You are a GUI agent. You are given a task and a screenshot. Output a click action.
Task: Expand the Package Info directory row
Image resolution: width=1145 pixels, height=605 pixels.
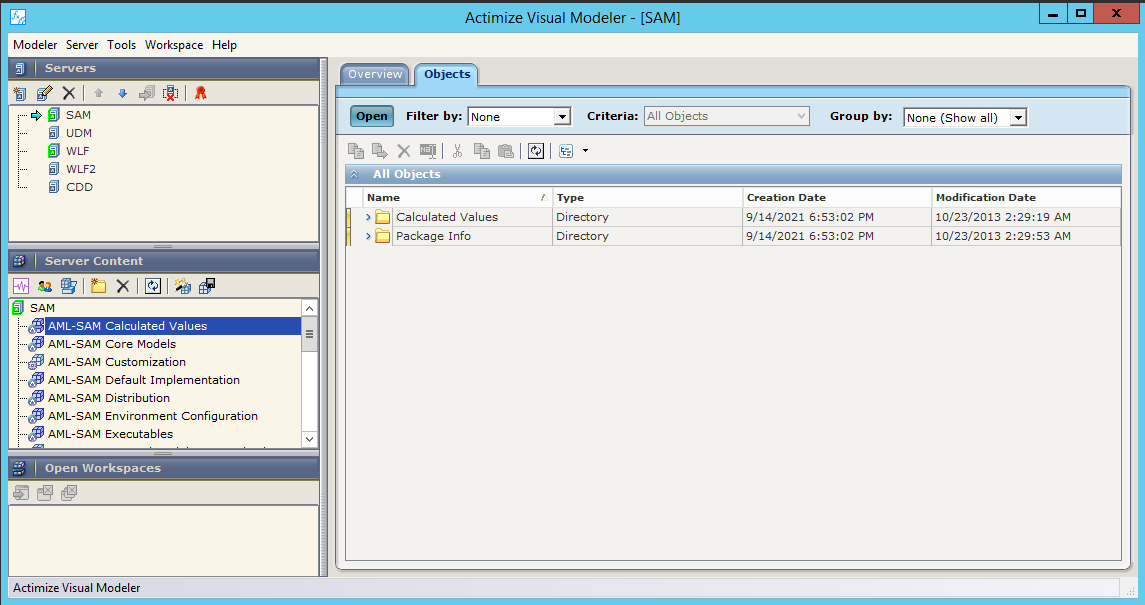click(x=368, y=236)
